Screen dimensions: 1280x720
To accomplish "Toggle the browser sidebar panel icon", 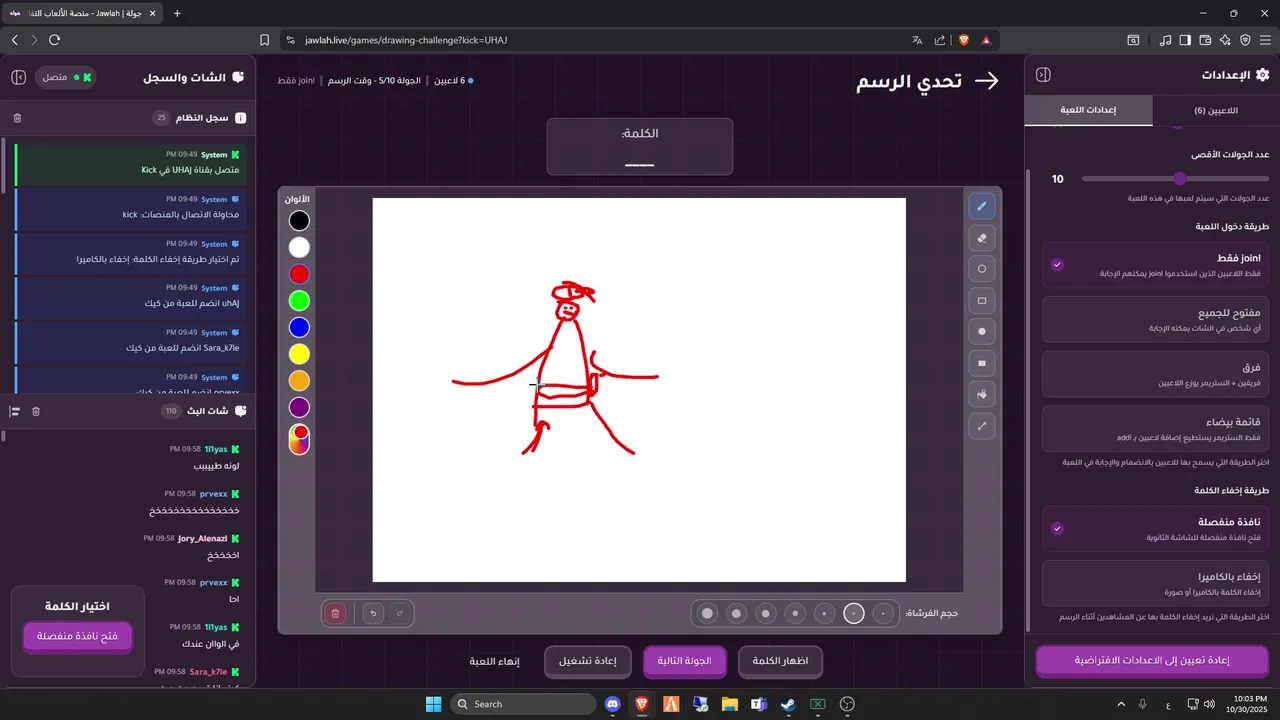I will click(x=1185, y=40).
